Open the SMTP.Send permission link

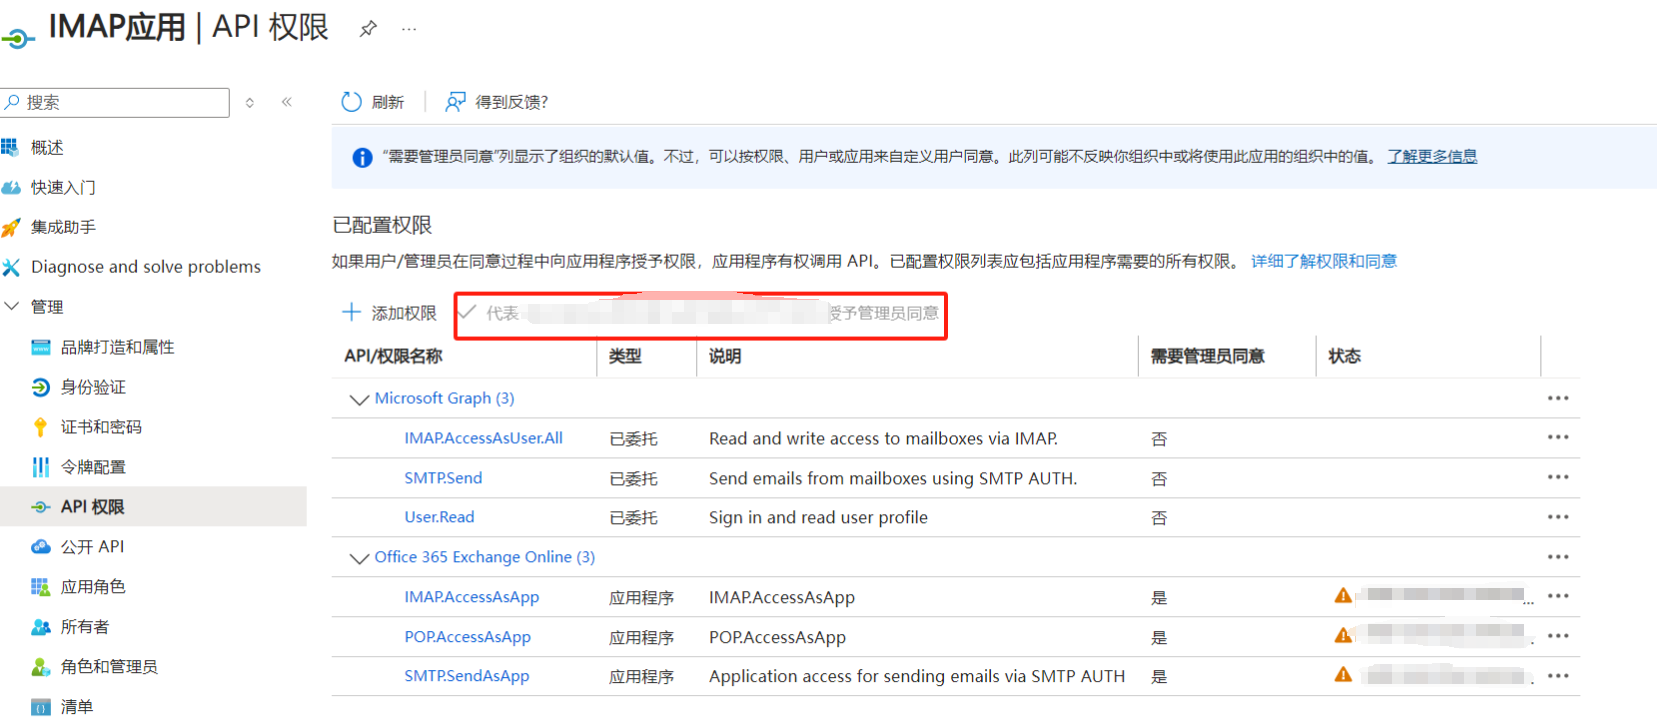coord(443,478)
